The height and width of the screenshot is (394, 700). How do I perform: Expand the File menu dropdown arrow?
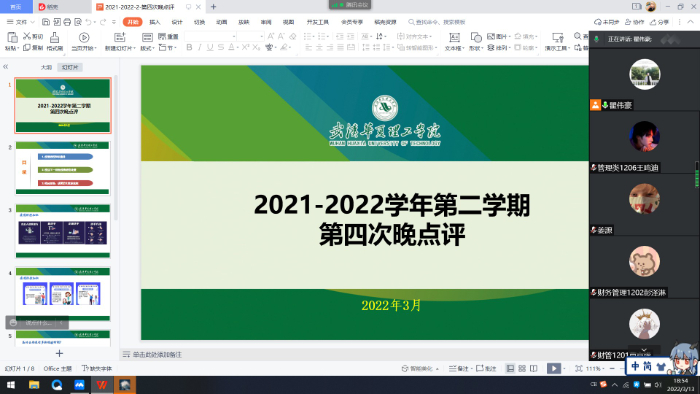[x=33, y=22]
